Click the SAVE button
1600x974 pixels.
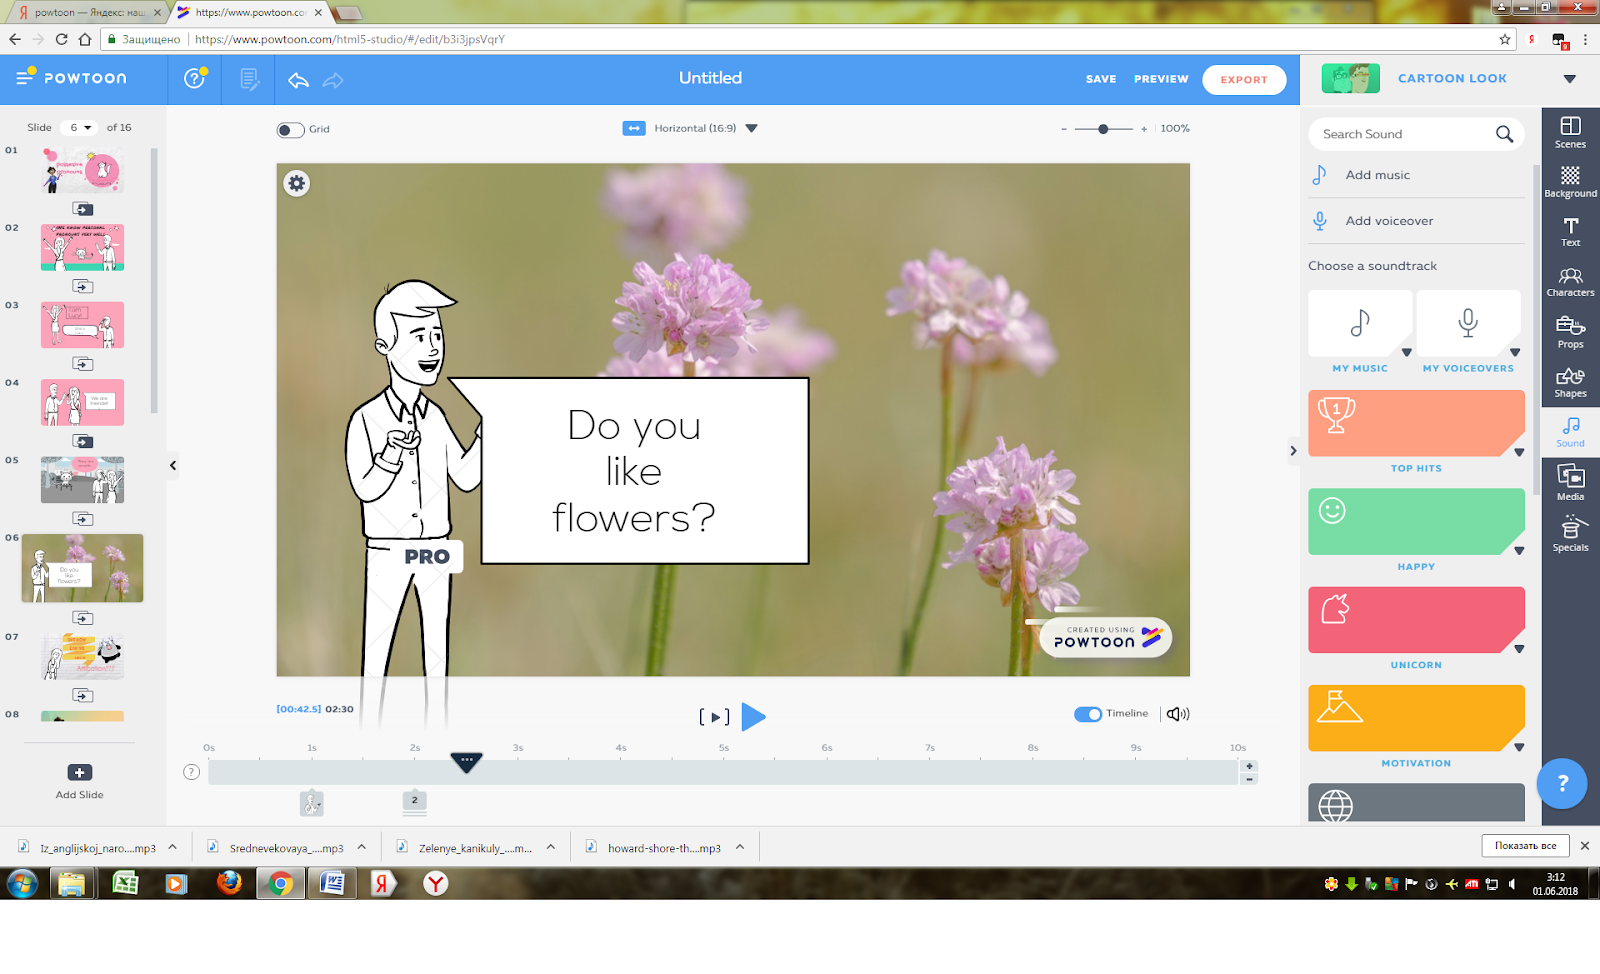(1101, 79)
